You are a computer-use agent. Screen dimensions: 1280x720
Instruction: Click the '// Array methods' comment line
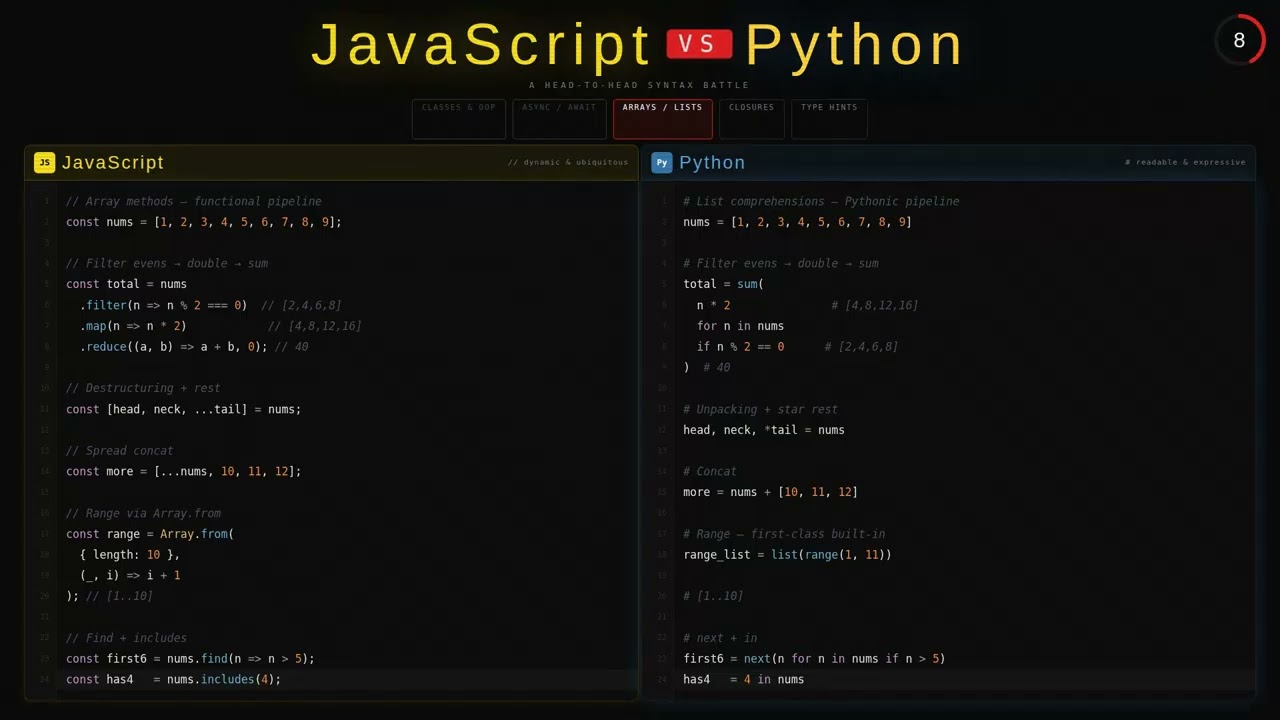(194, 201)
